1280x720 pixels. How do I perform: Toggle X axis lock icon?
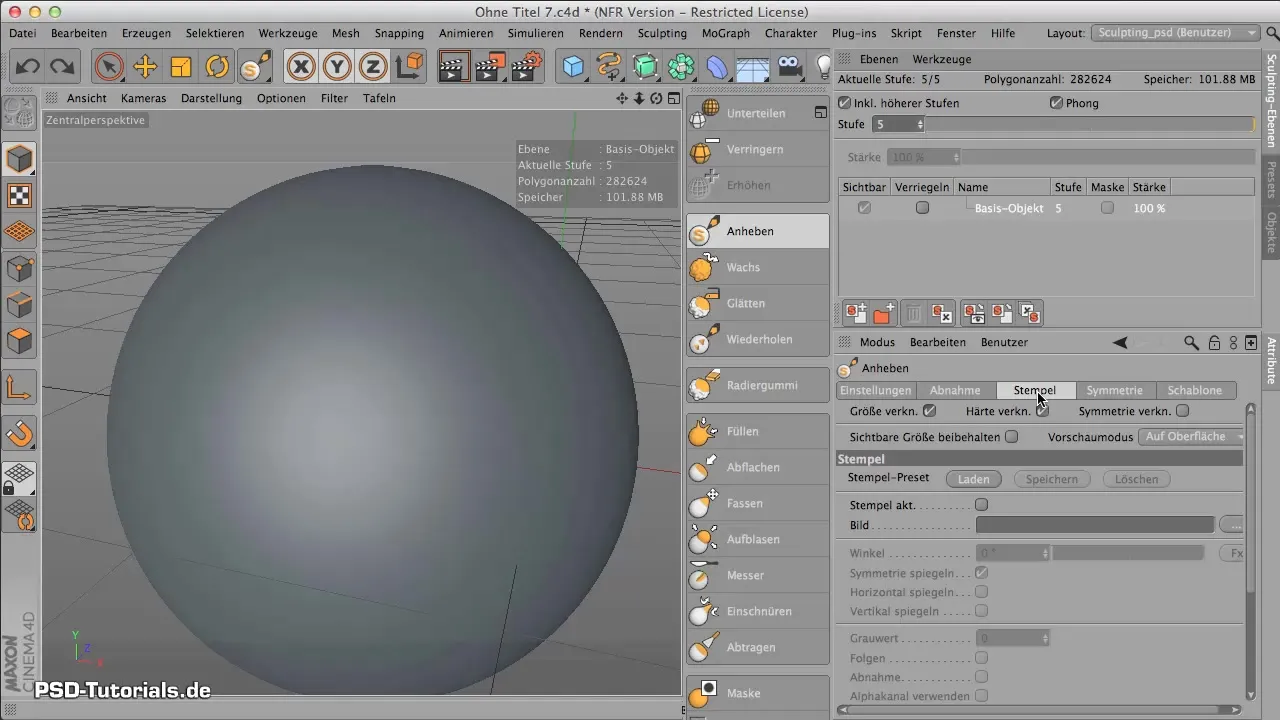(301, 67)
